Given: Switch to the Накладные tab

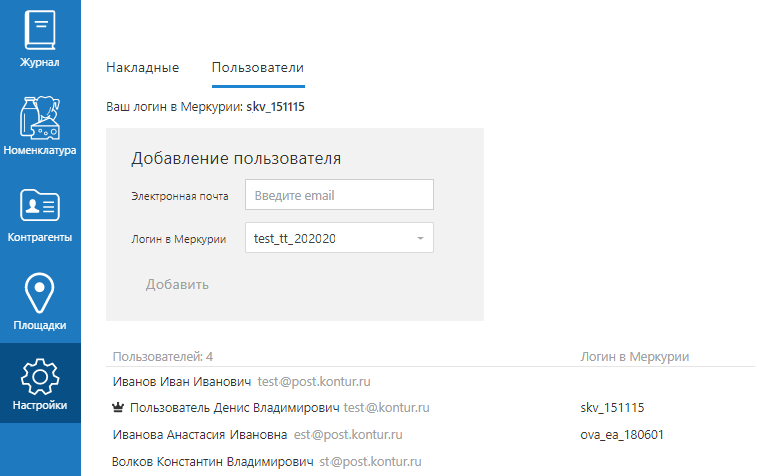Looking at the screenshot, I should pyautogui.click(x=142, y=68).
